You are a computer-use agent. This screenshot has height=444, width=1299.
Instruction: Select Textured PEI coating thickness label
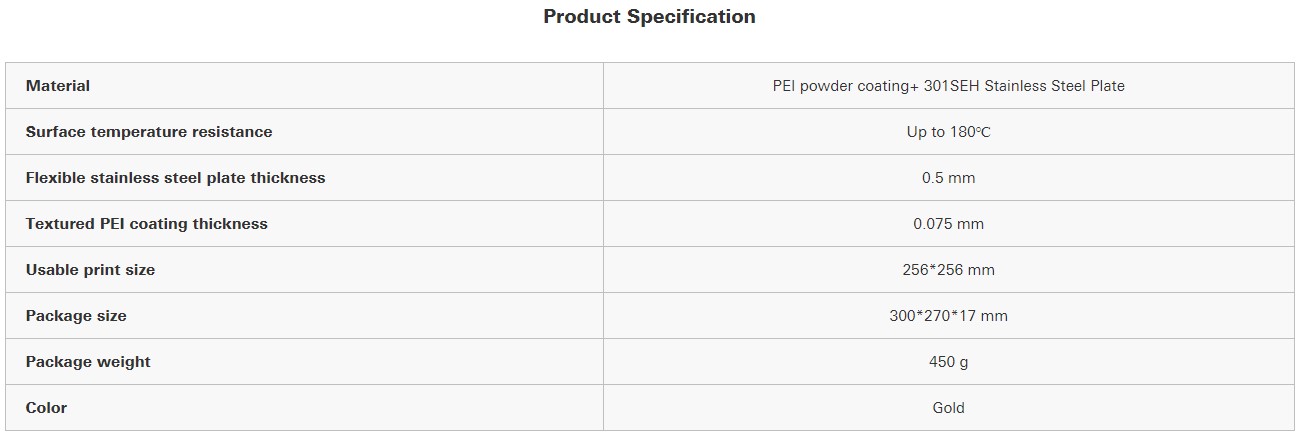click(147, 224)
